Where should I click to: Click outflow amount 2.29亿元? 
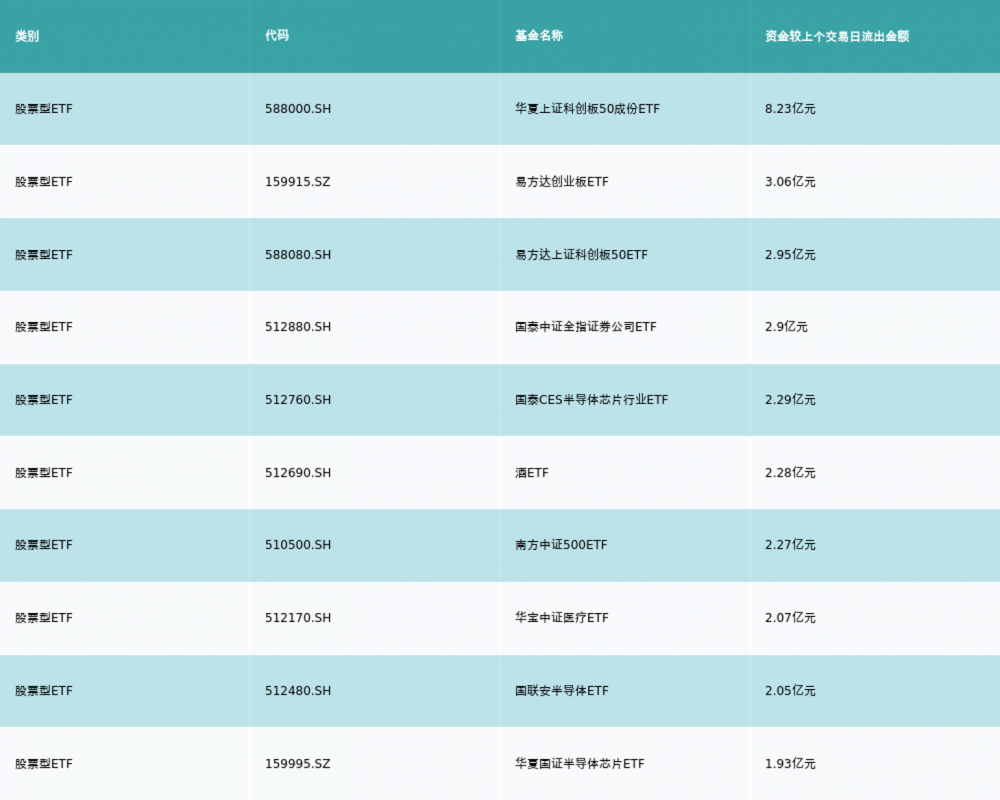coord(790,400)
